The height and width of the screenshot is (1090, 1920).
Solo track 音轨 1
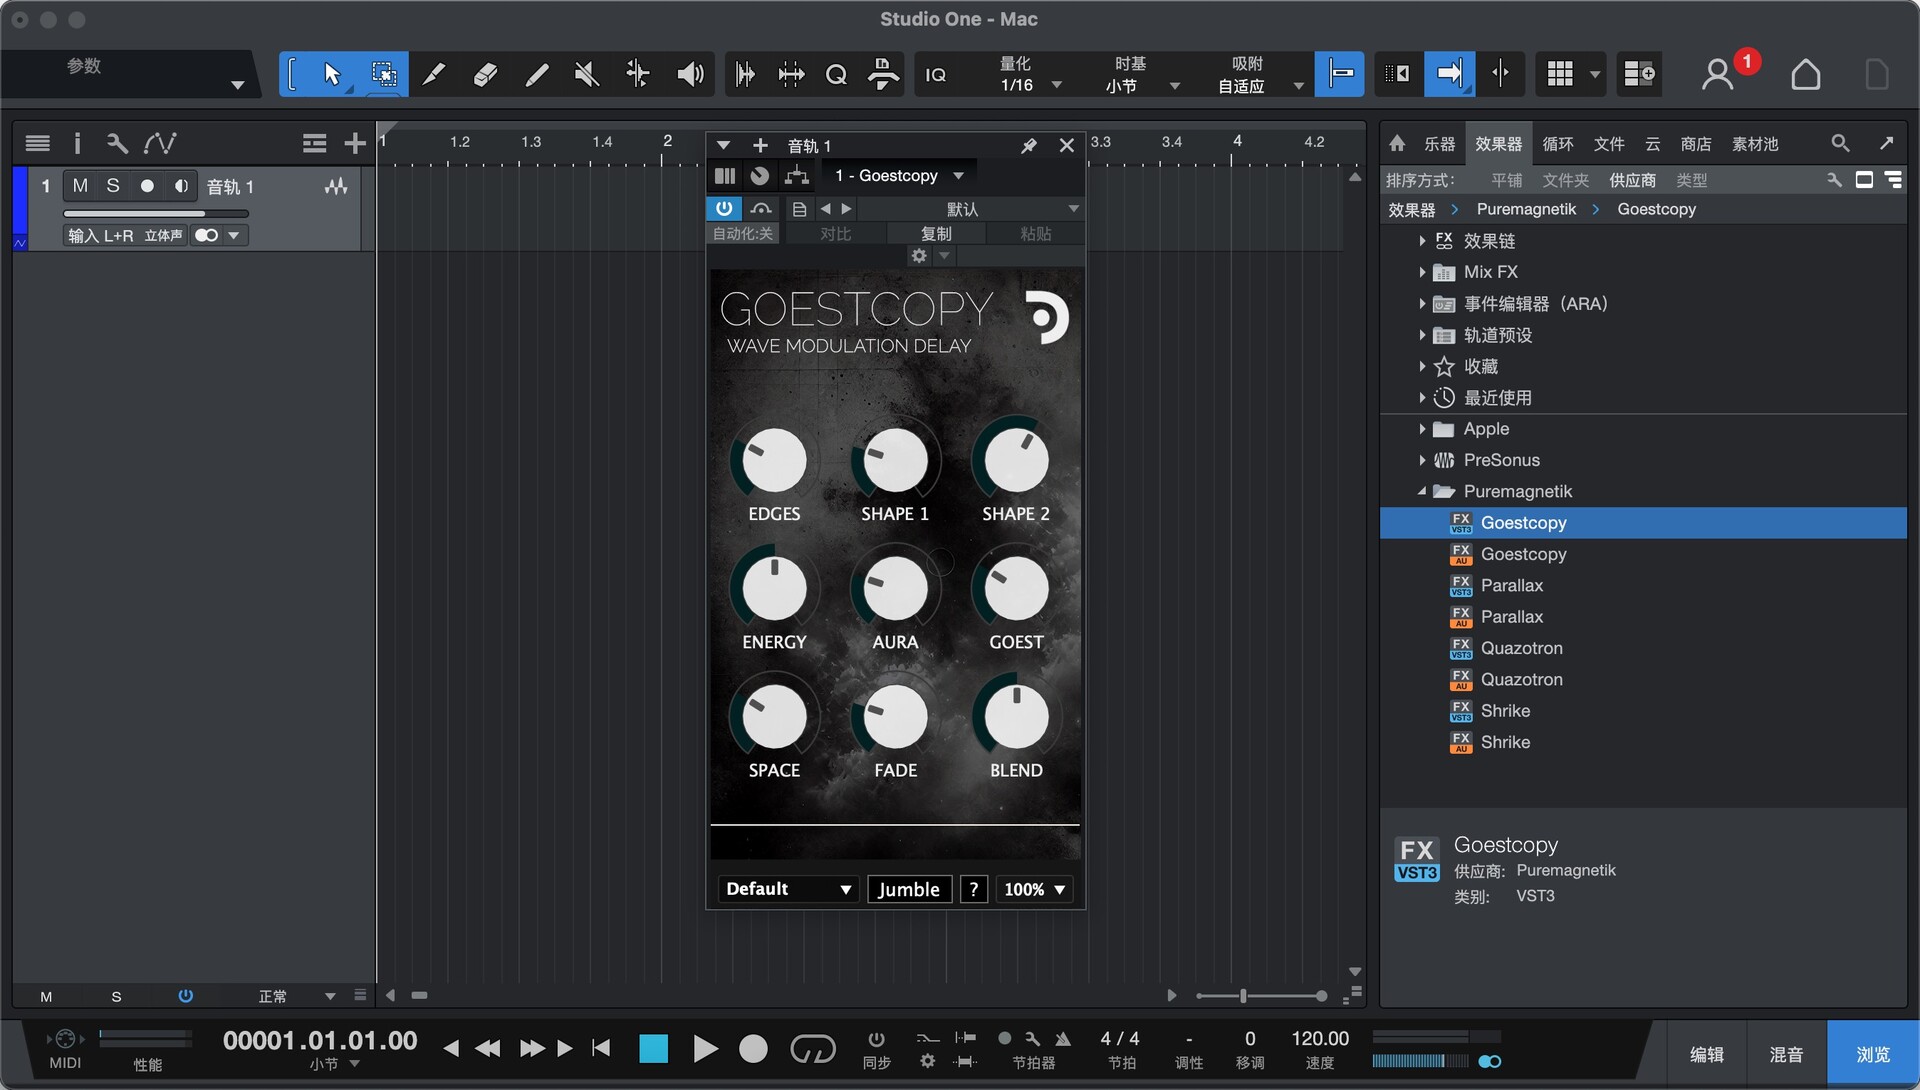113,186
